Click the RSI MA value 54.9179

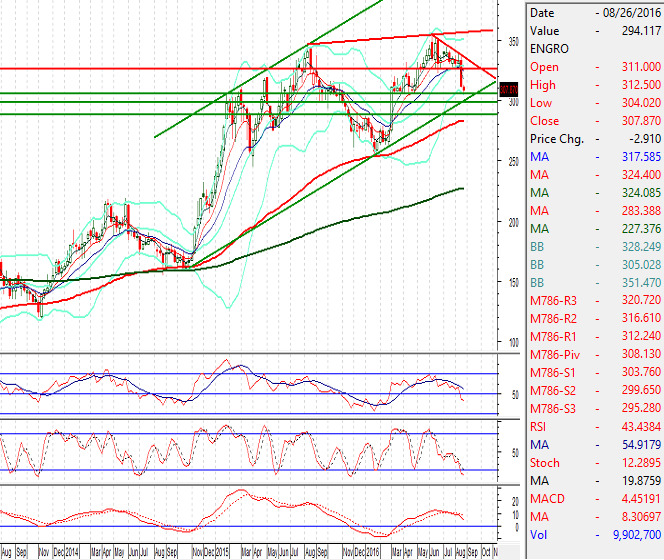pyautogui.click(x=641, y=445)
